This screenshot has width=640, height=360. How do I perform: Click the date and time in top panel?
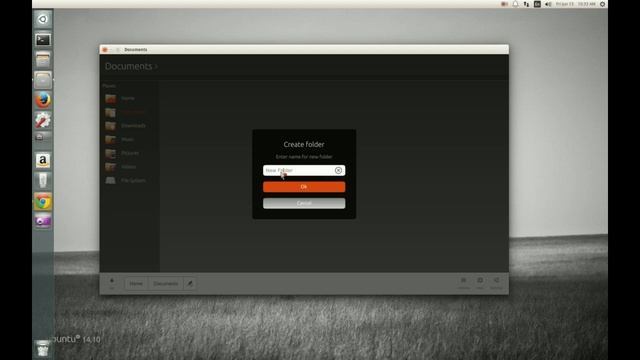[x=576, y=4]
